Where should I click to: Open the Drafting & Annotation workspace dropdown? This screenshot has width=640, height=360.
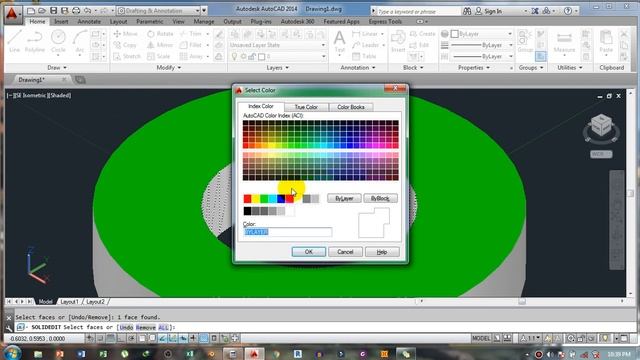(159, 11)
